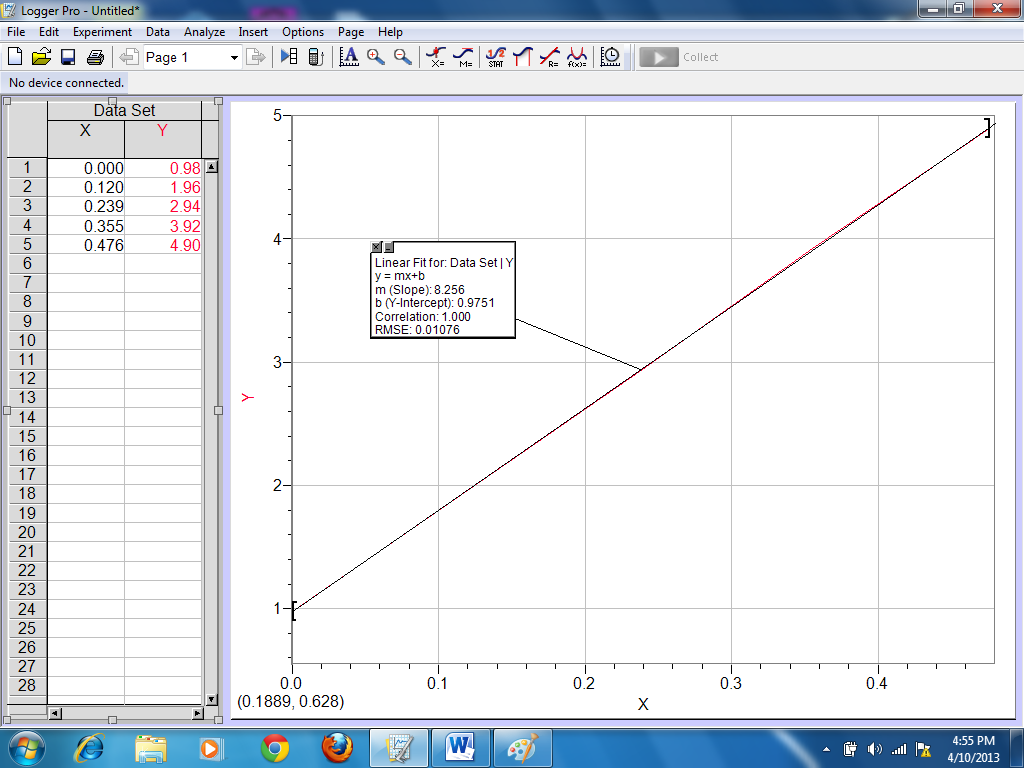Create a new file with the New icon
This screenshot has height=768, width=1024.
click(14, 57)
